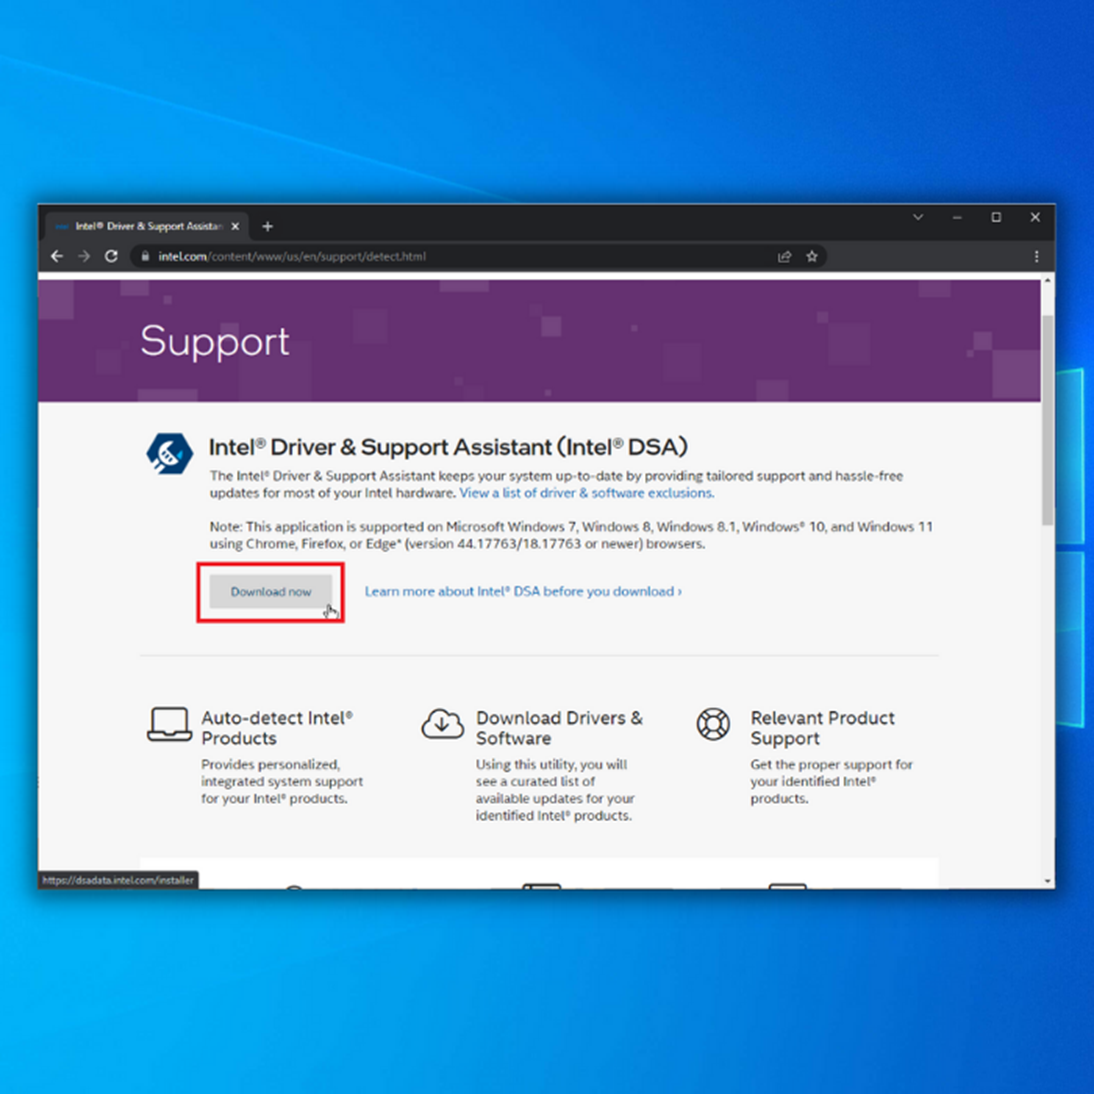Bookmark this page with star icon
1094x1094 pixels.
tap(812, 257)
